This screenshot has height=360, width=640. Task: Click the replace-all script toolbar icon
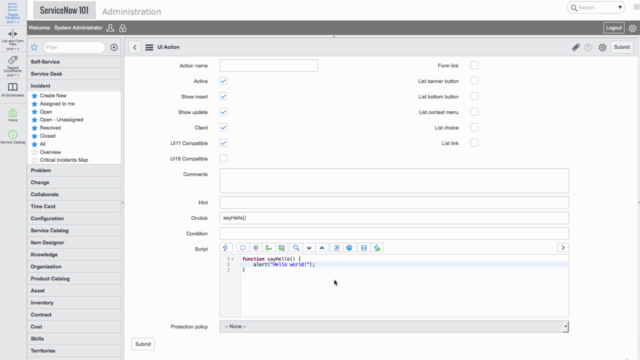282,248
